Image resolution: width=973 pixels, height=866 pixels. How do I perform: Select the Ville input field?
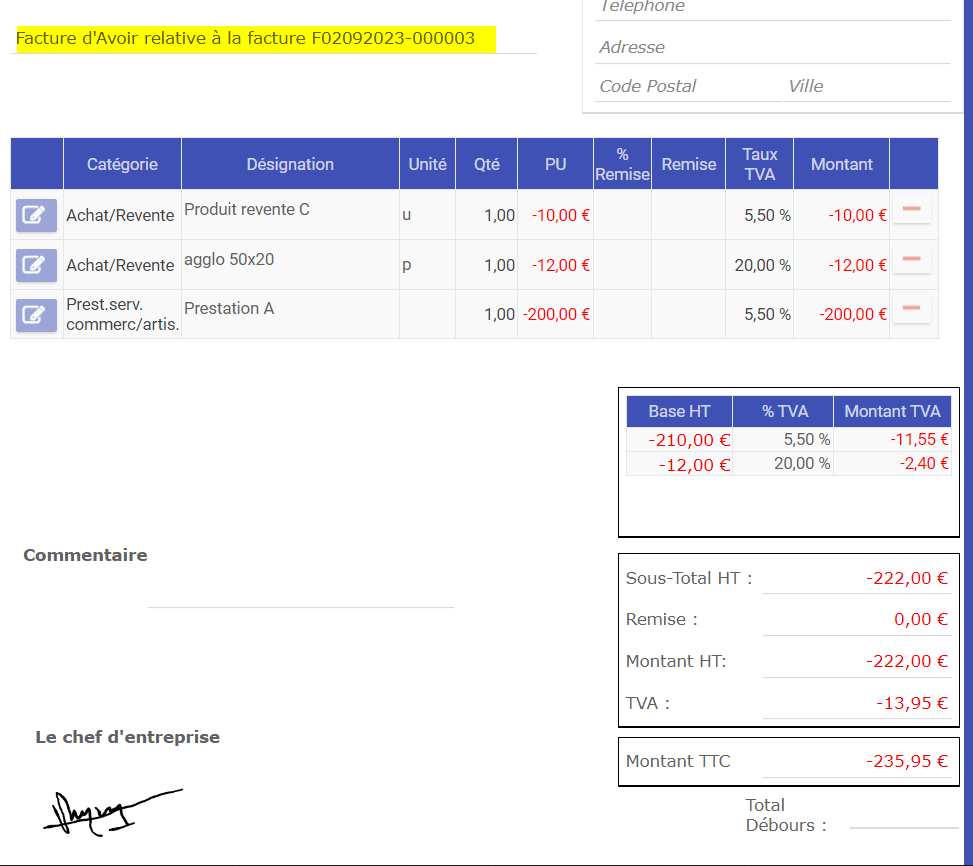tap(866, 87)
